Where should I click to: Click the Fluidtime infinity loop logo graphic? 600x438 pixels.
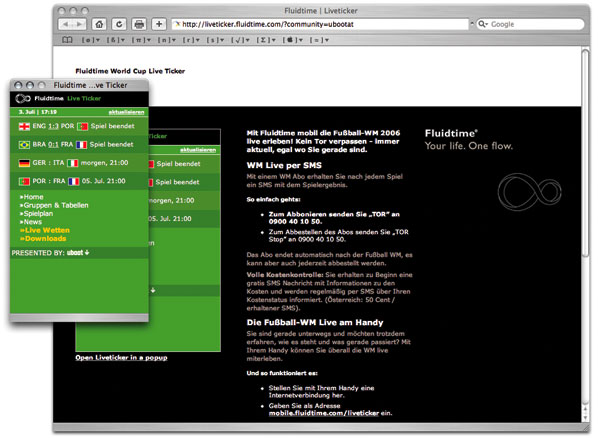(530, 192)
